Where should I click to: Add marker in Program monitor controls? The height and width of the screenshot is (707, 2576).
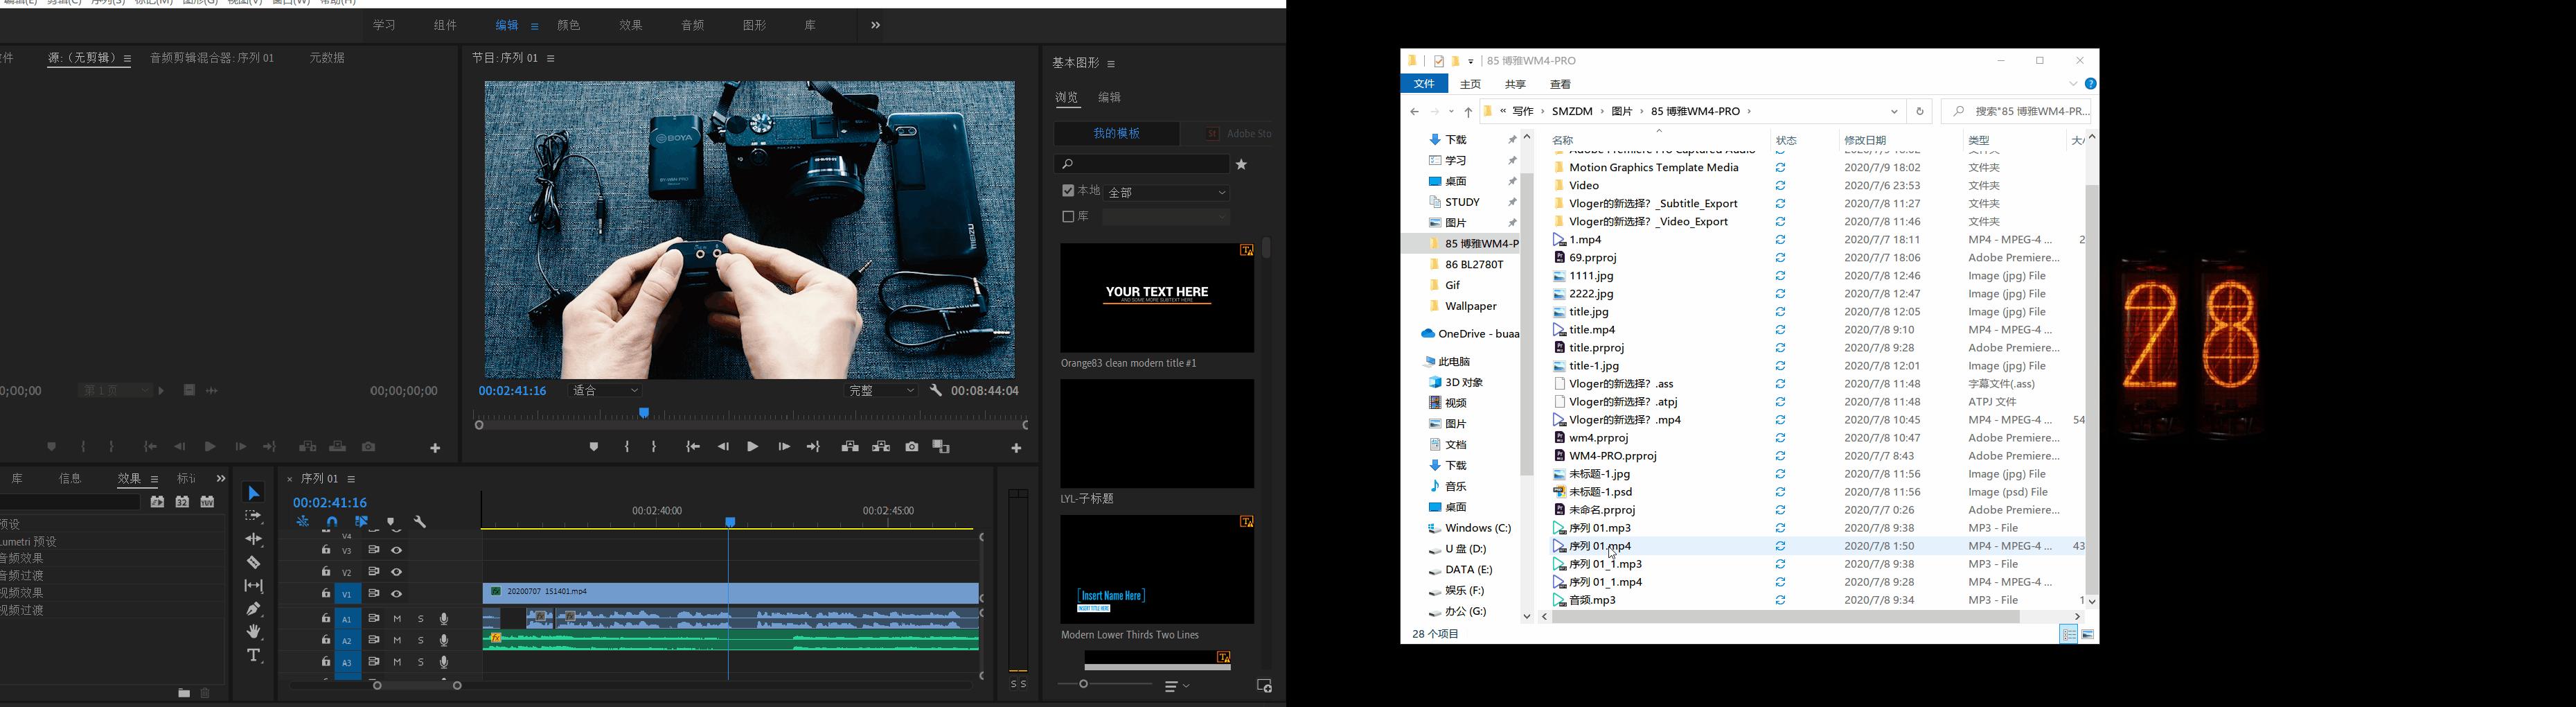pos(594,447)
